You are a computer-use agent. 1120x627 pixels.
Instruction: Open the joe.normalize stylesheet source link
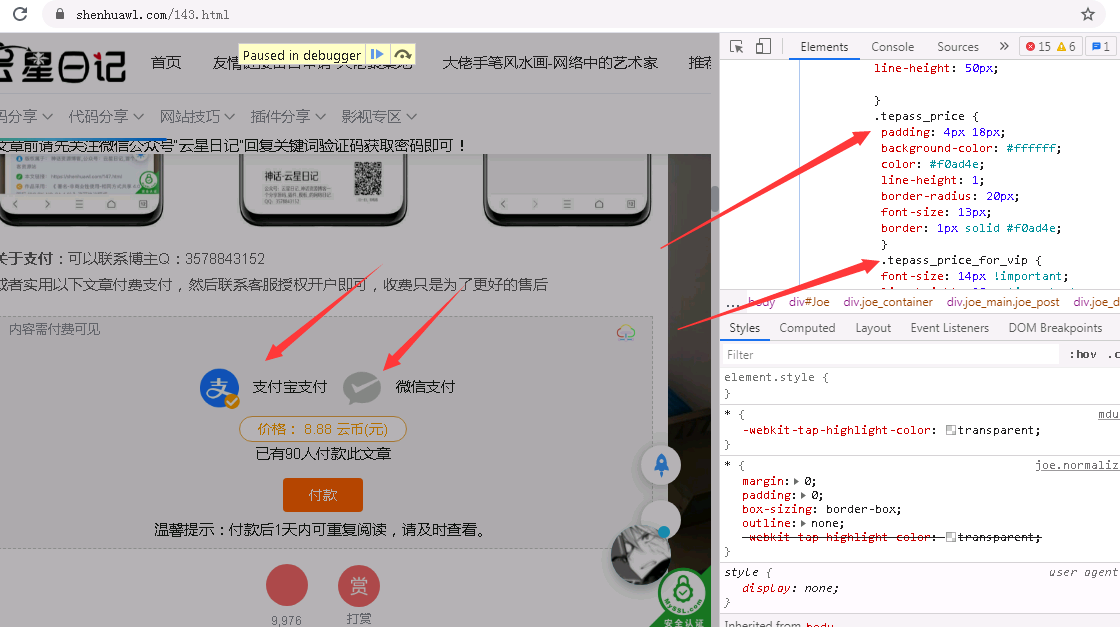tap(1077, 465)
